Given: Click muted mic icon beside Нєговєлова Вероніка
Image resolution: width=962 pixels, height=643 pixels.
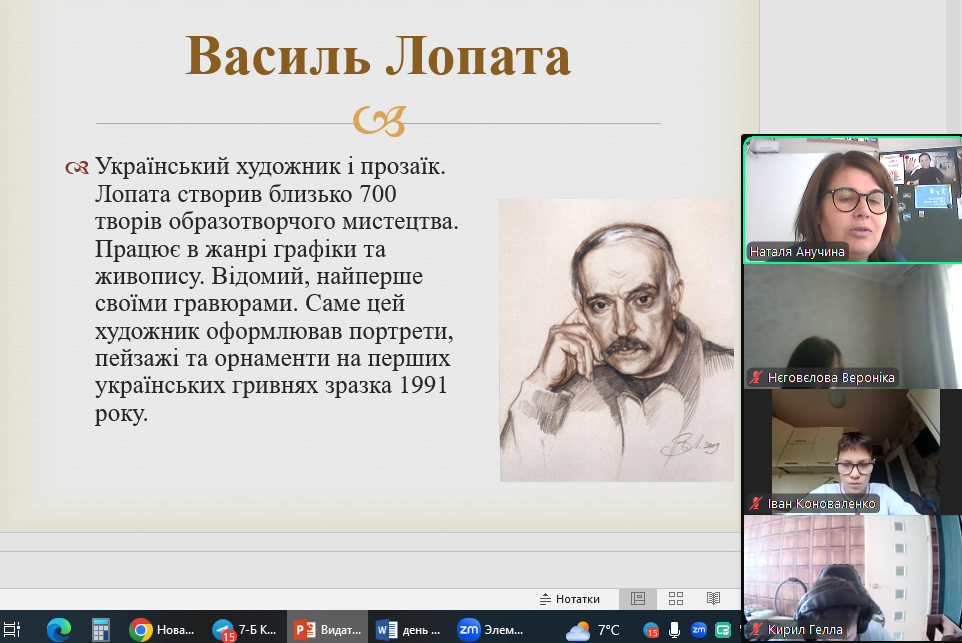Looking at the screenshot, I should coord(756,377).
